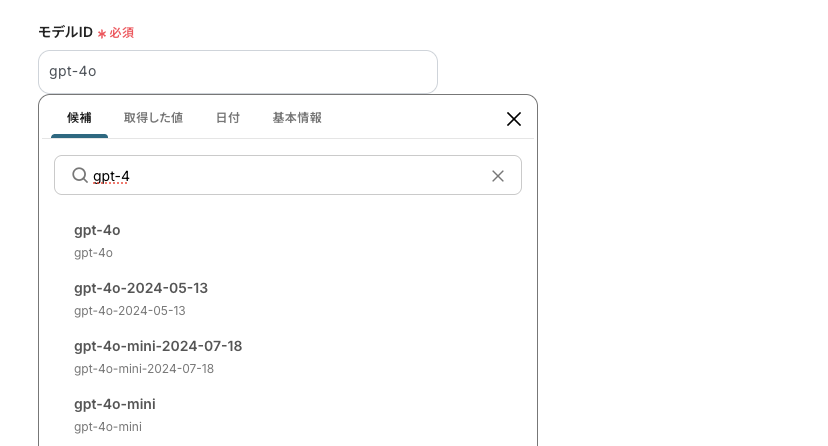This screenshot has width=828, height=446.
Task: Click the gray gpt-4o-mini-2024-07-18 subtitle
Action: click(x=144, y=369)
